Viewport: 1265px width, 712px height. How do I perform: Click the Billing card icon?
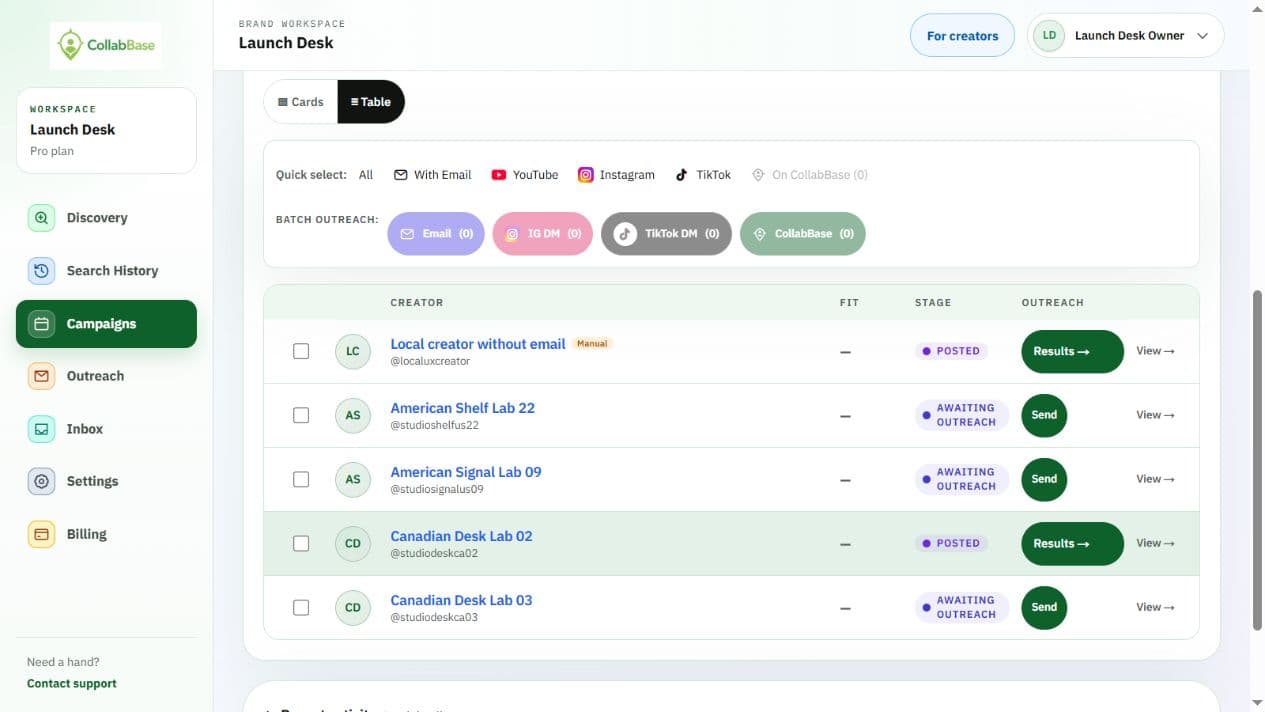[41, 534]
